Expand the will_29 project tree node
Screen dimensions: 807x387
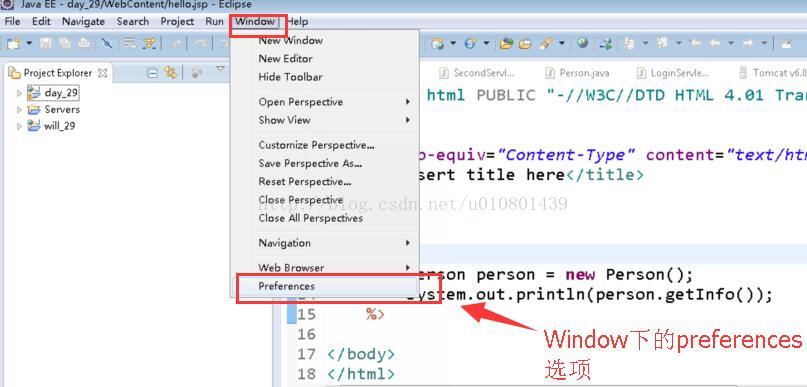tap(20, 126)
